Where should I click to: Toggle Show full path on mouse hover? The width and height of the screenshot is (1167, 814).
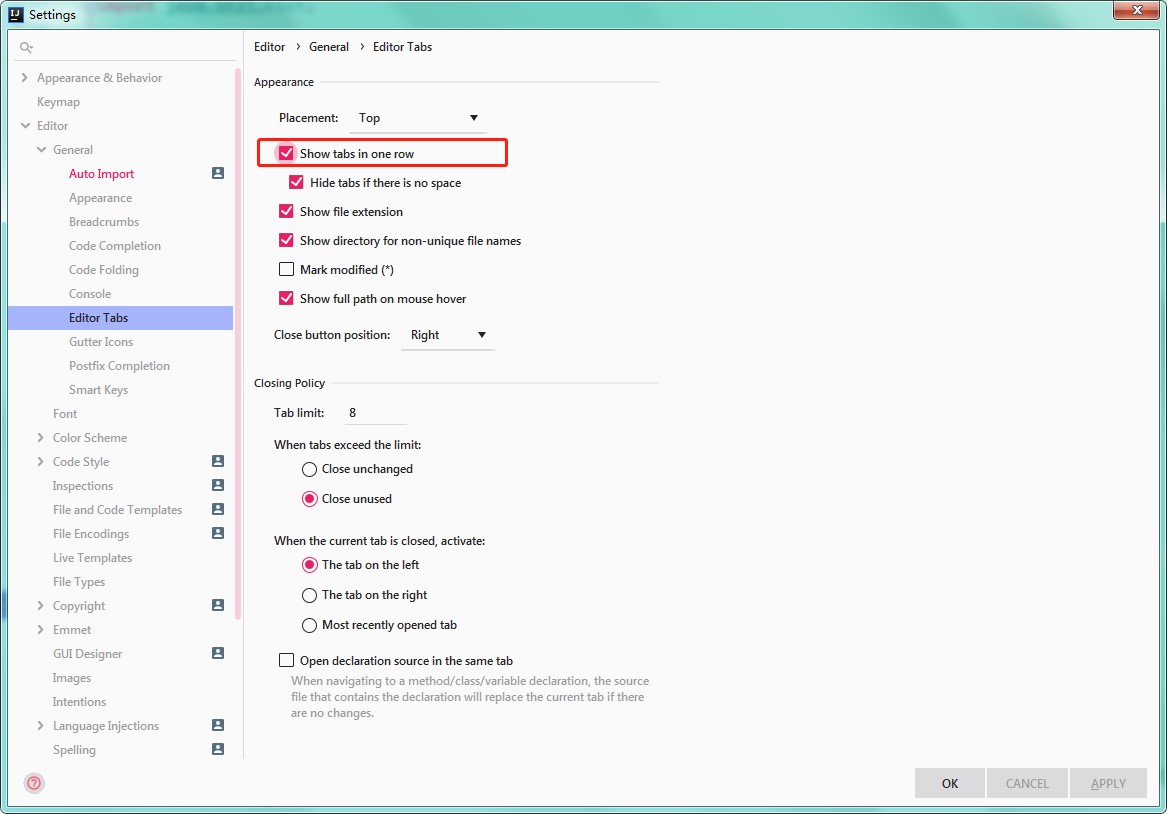tap(286, 298)
